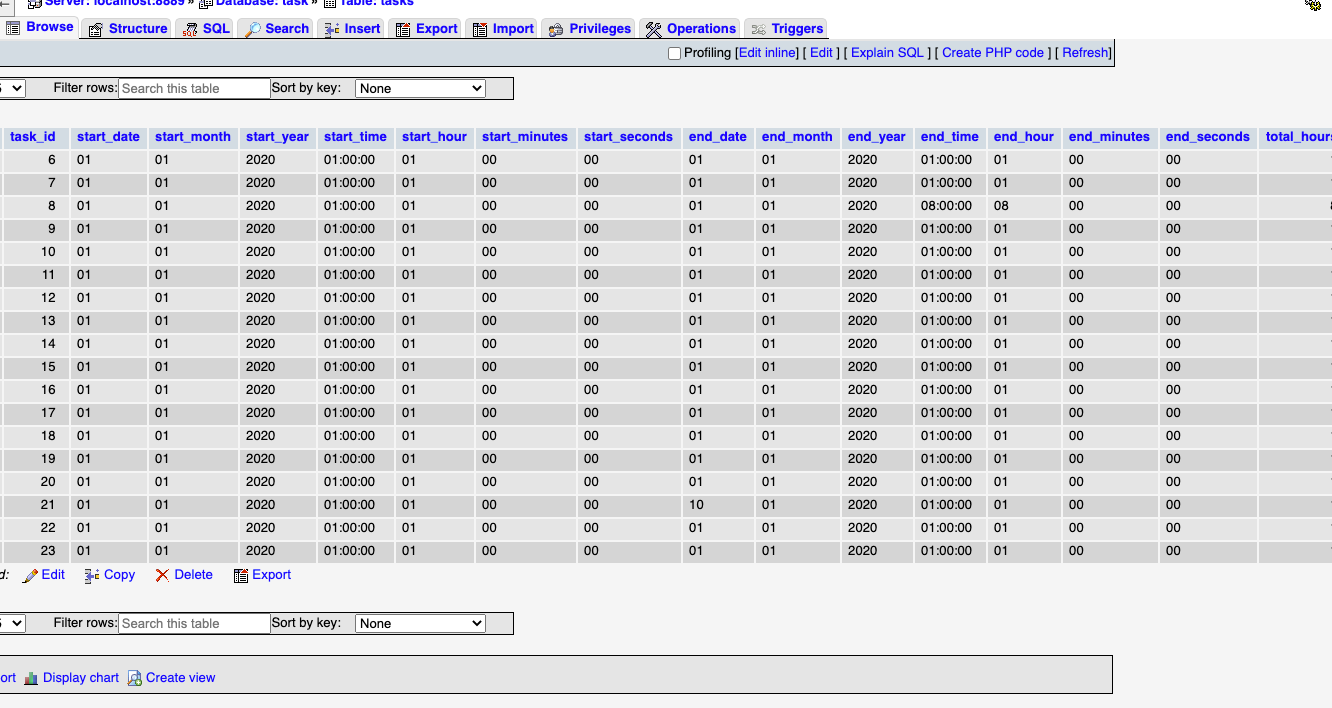1332x708 pixels.
Task: Click the Insert tab icon
Action: tap(332, 29)
